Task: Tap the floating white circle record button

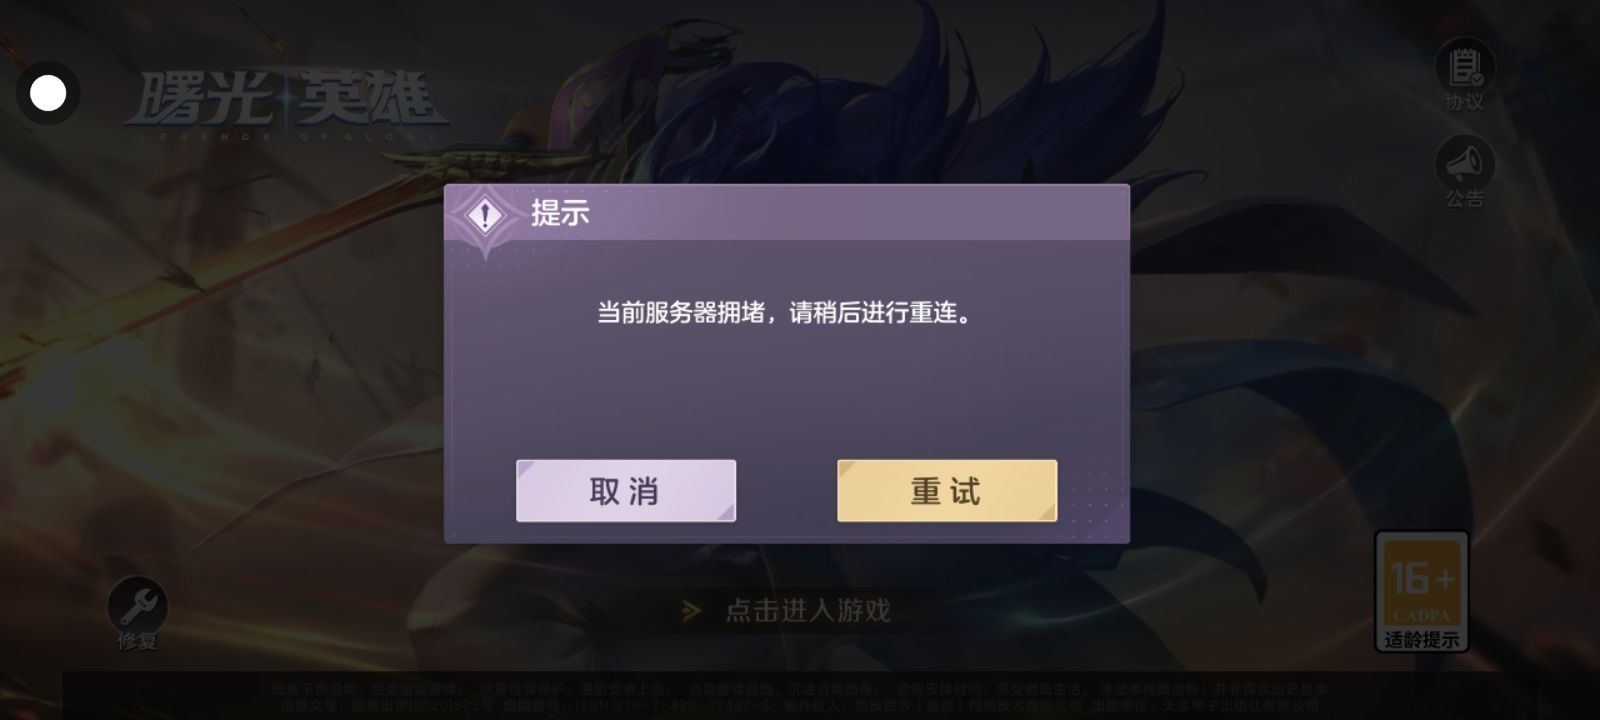Action: 48,93
